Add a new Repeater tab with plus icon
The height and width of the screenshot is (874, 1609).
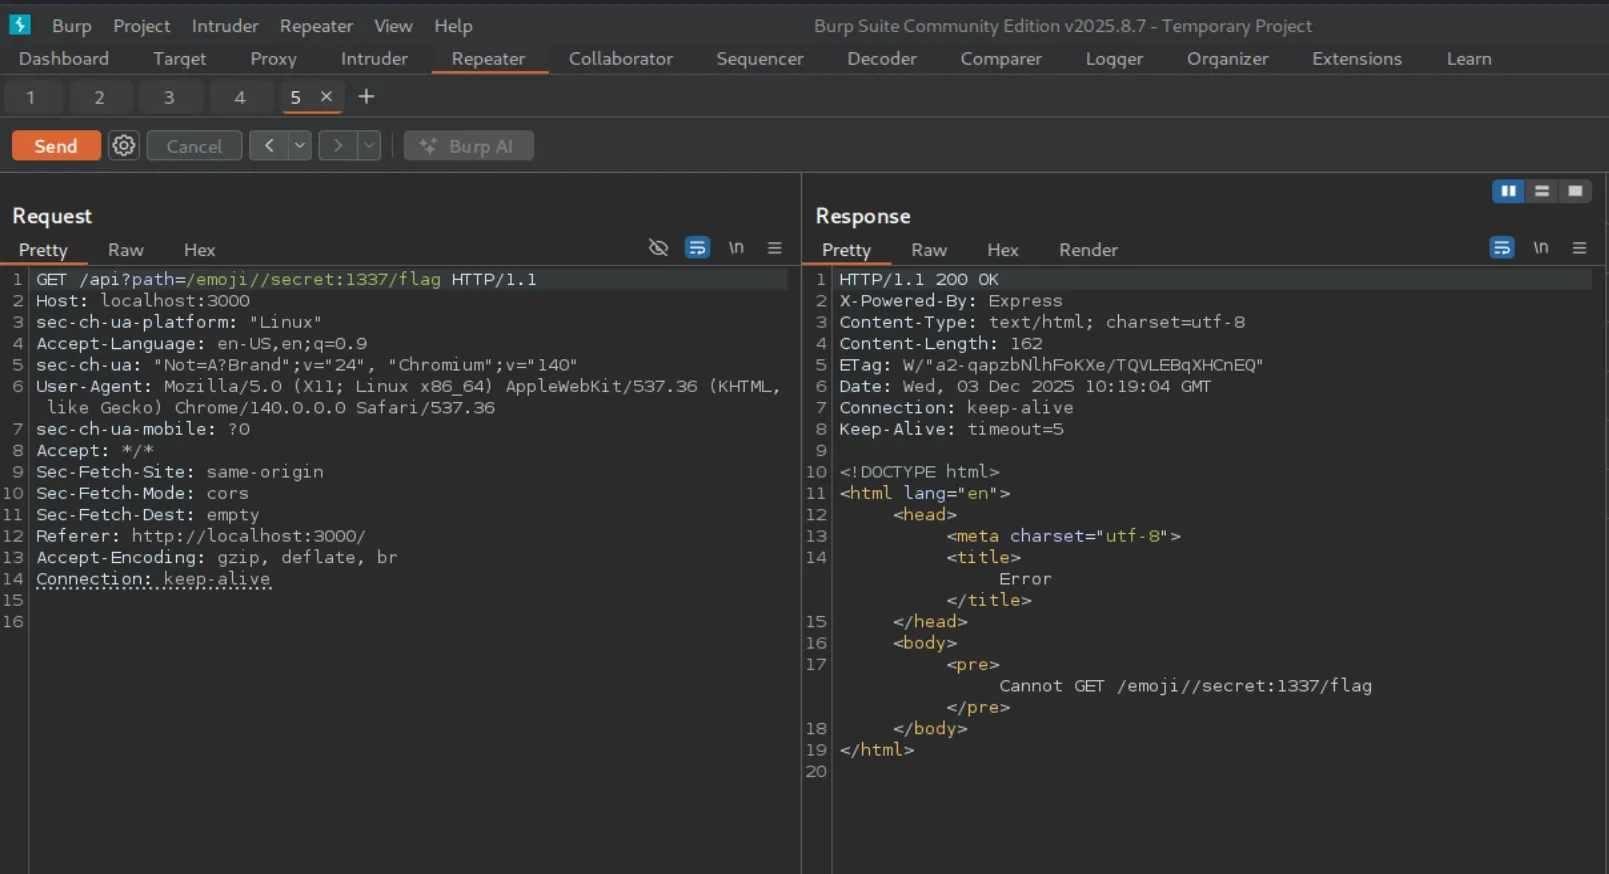(x=366, y=97)
